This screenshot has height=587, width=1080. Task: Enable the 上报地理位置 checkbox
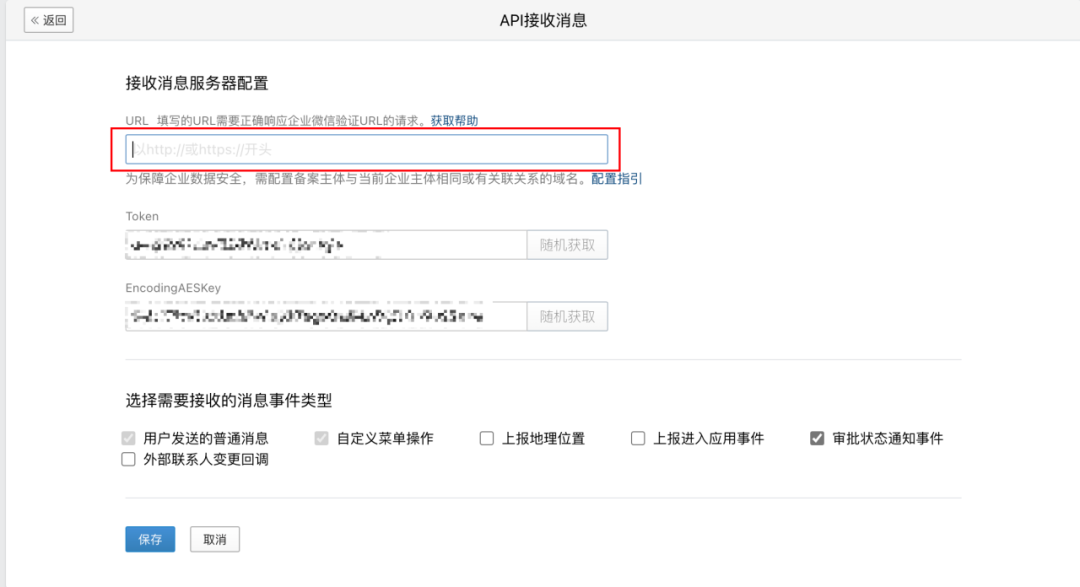coord(486,438)
